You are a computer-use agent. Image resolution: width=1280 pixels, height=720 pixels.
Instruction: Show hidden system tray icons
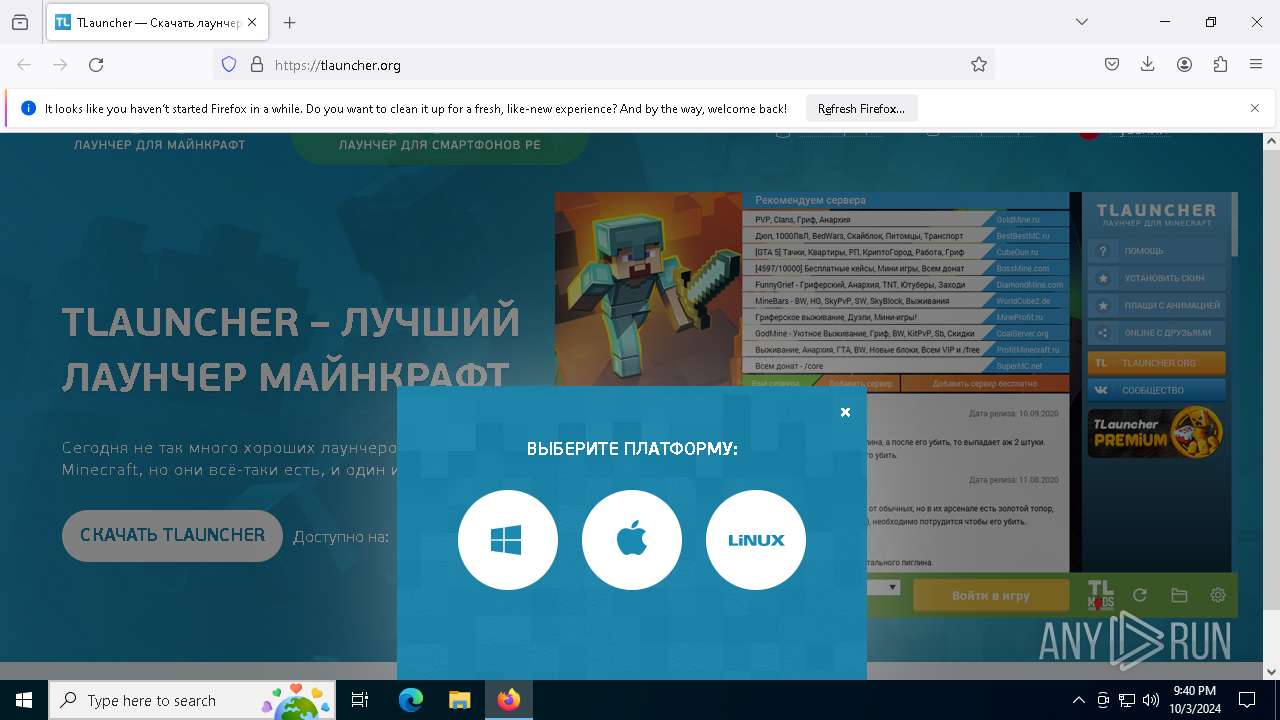[1078, 700]
